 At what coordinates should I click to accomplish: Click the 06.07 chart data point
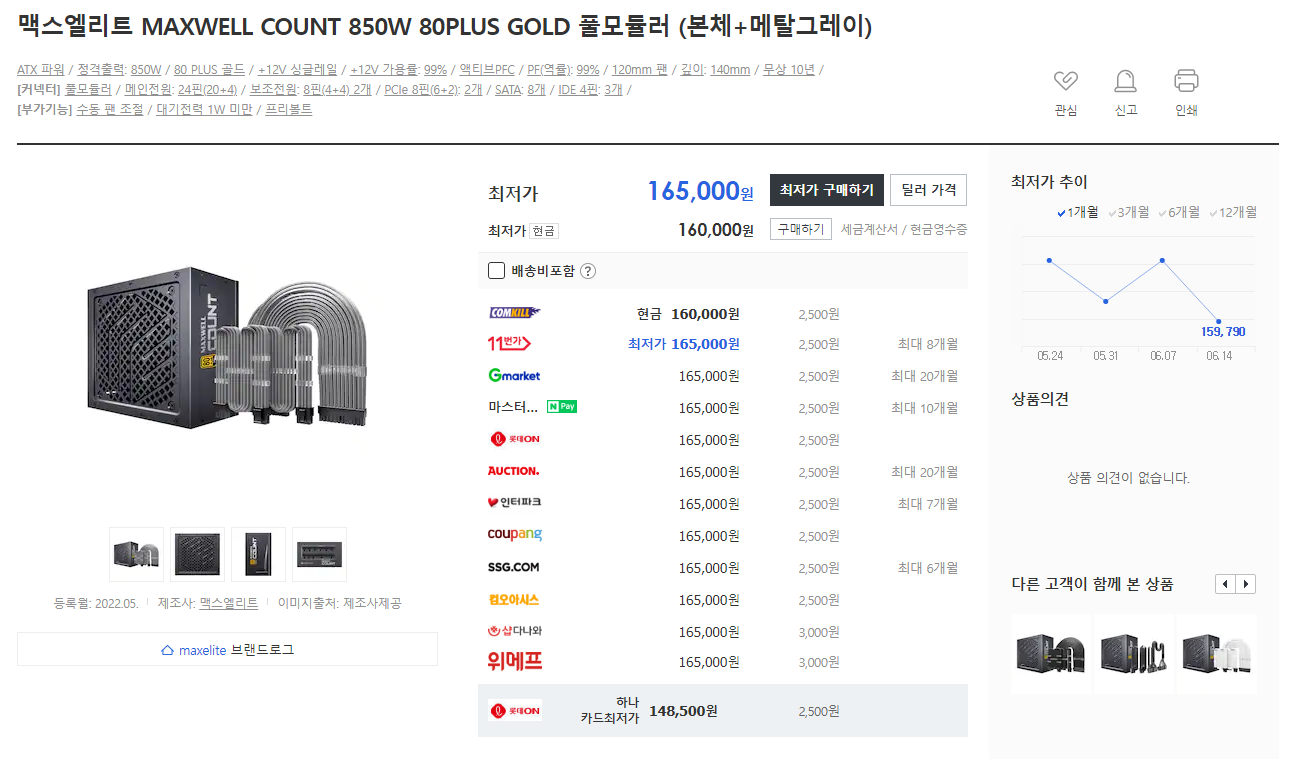(x=1162, y=260)
